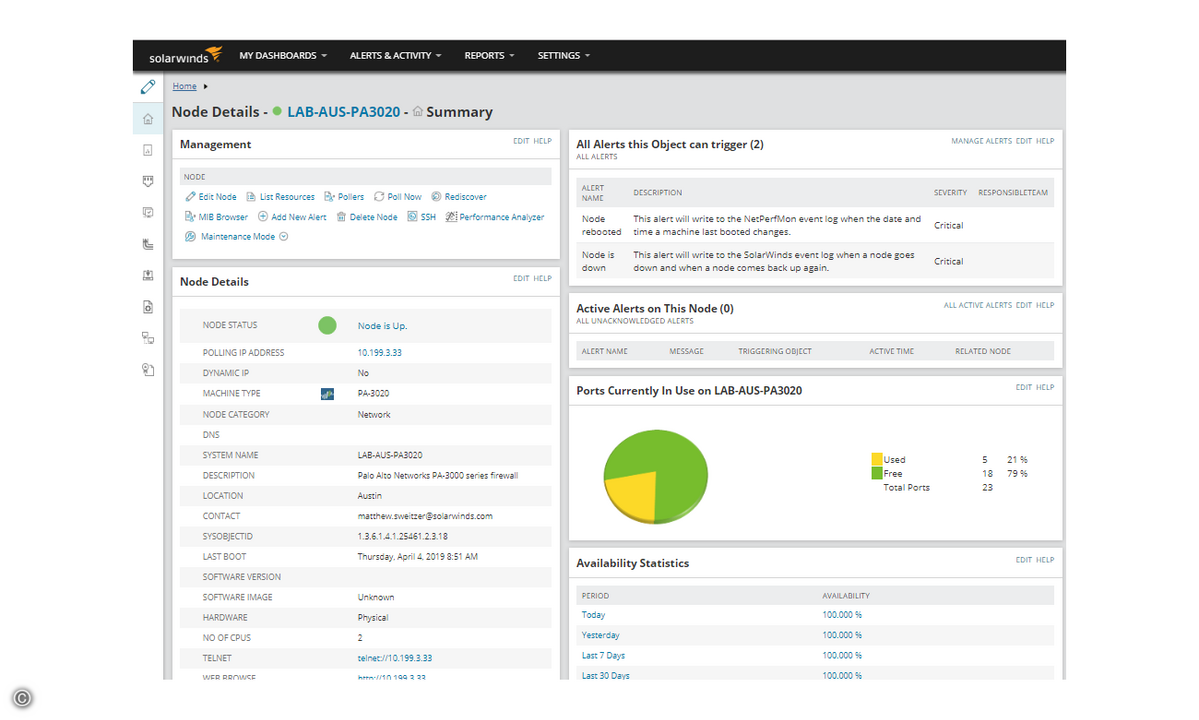Open the Alerts & Activity dropdown menu

pos(395,56)
